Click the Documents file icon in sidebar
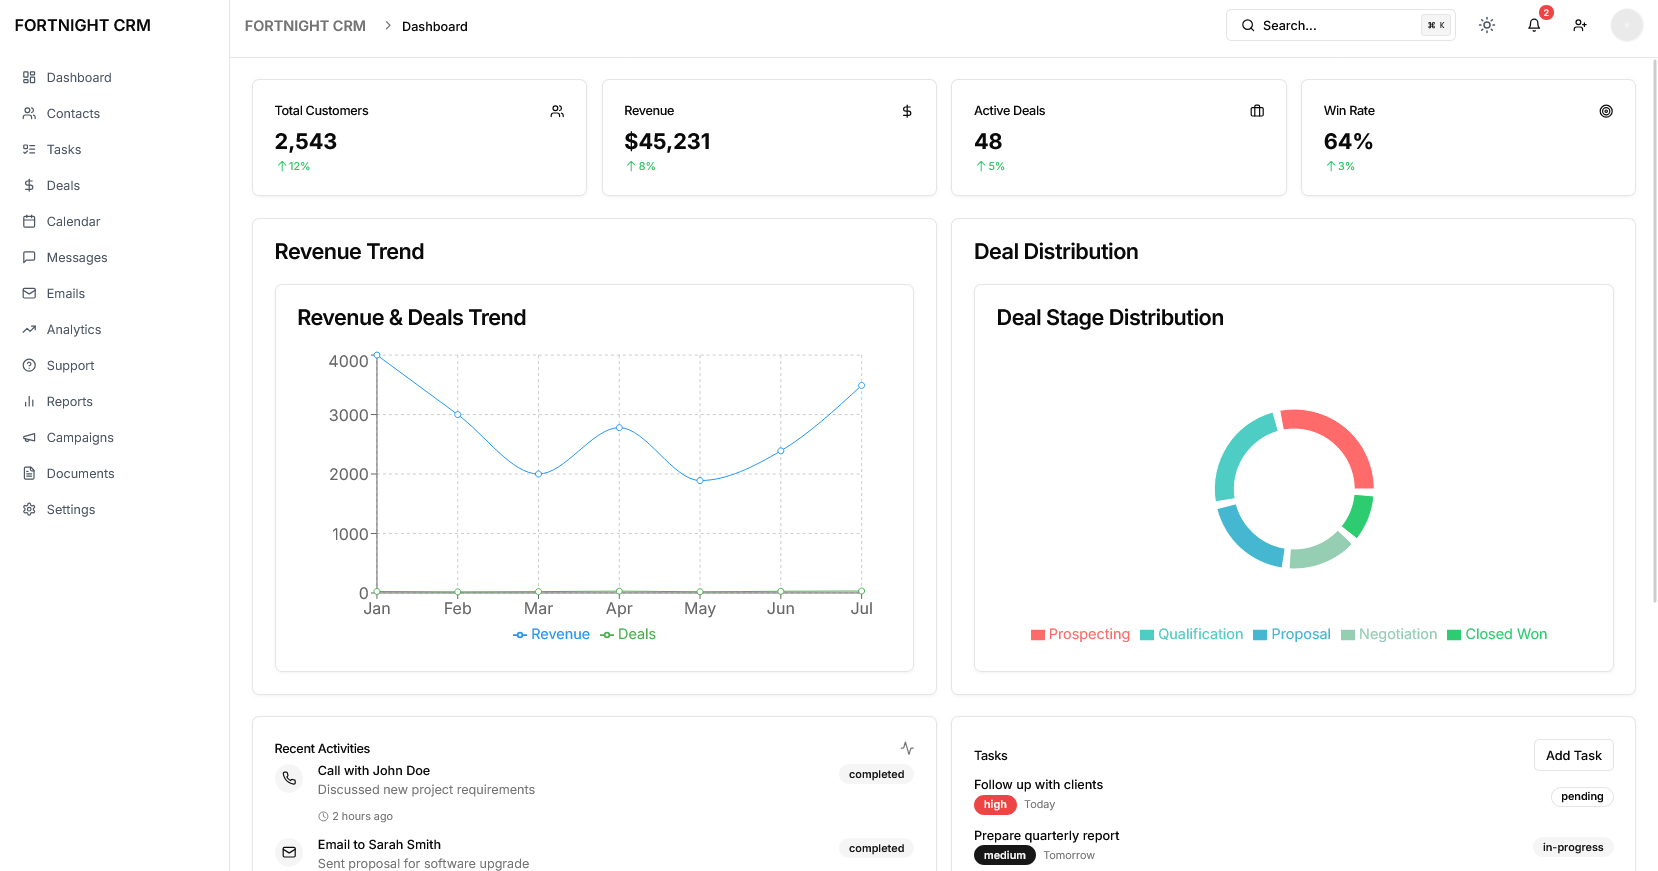Screen dimensions: 1658x871 (29, 473)
